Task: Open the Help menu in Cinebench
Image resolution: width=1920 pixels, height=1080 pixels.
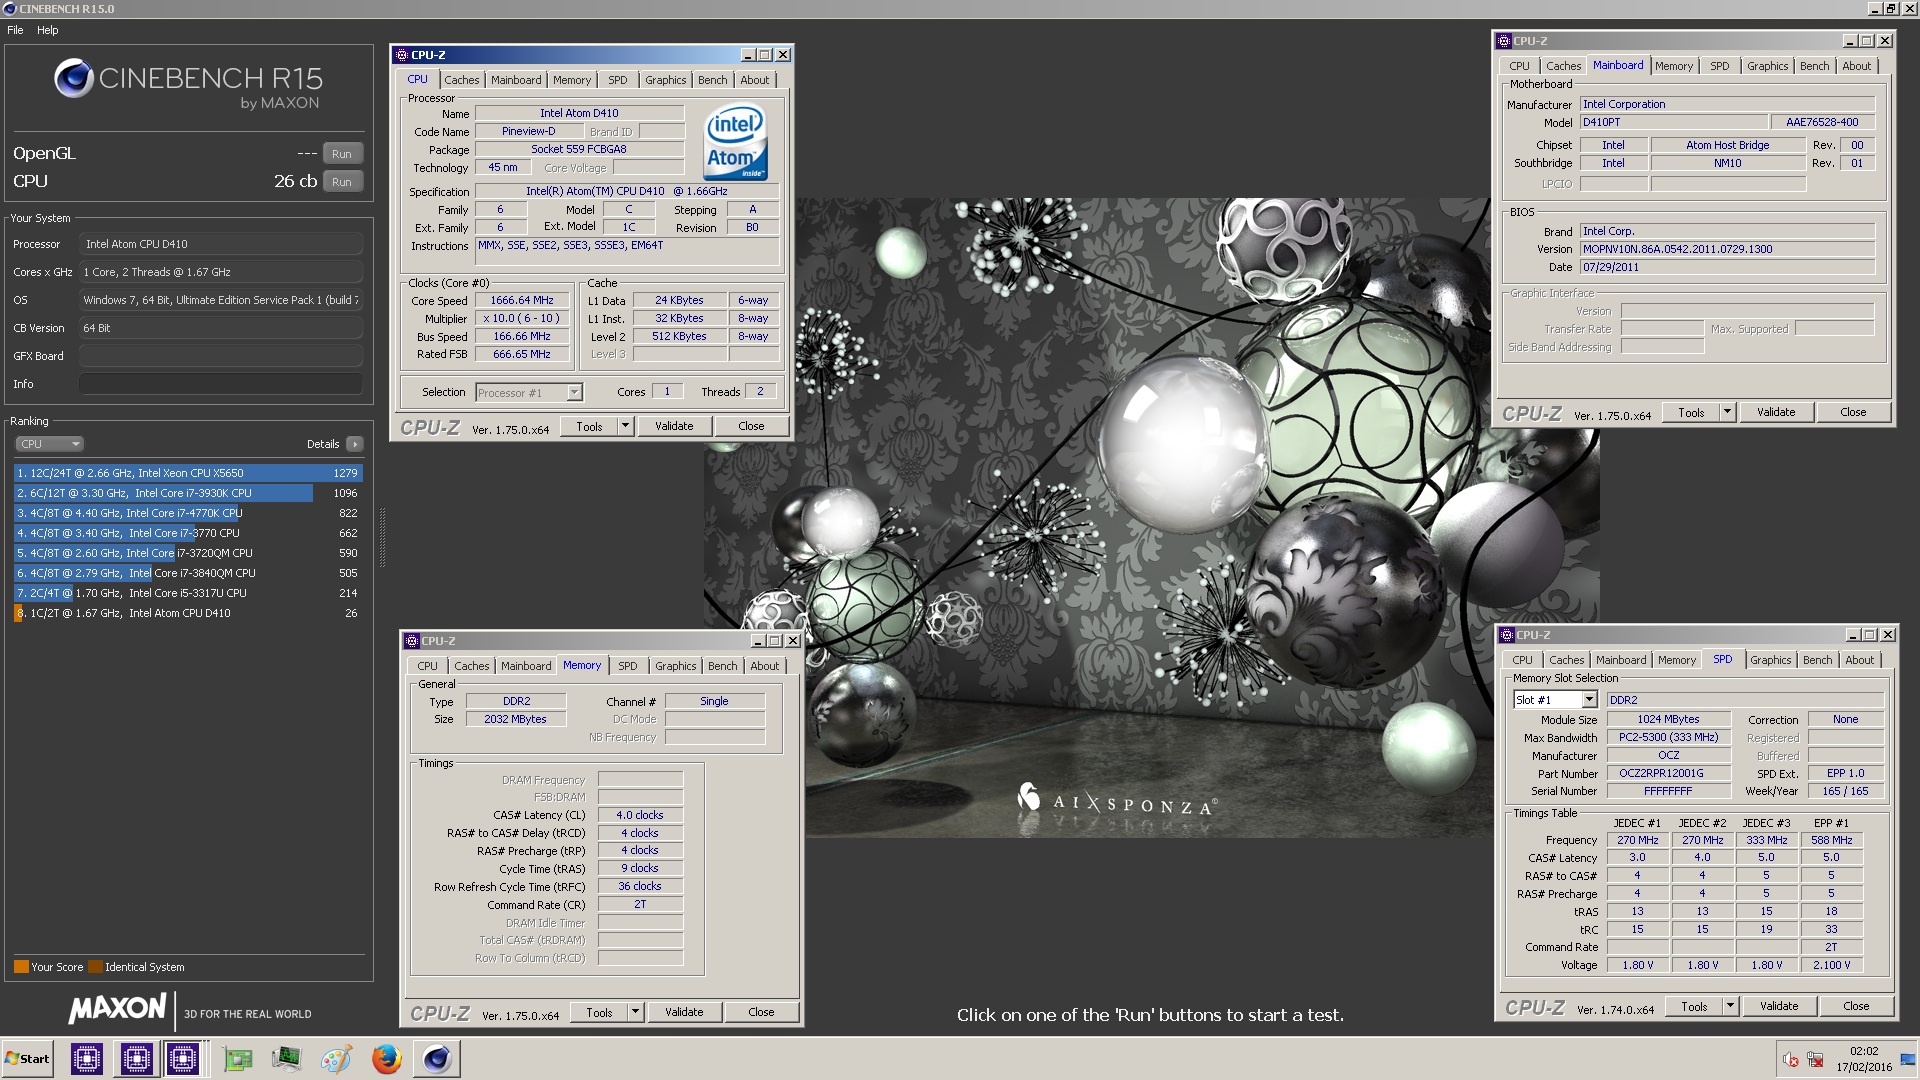Action: (x=48, y=30)
